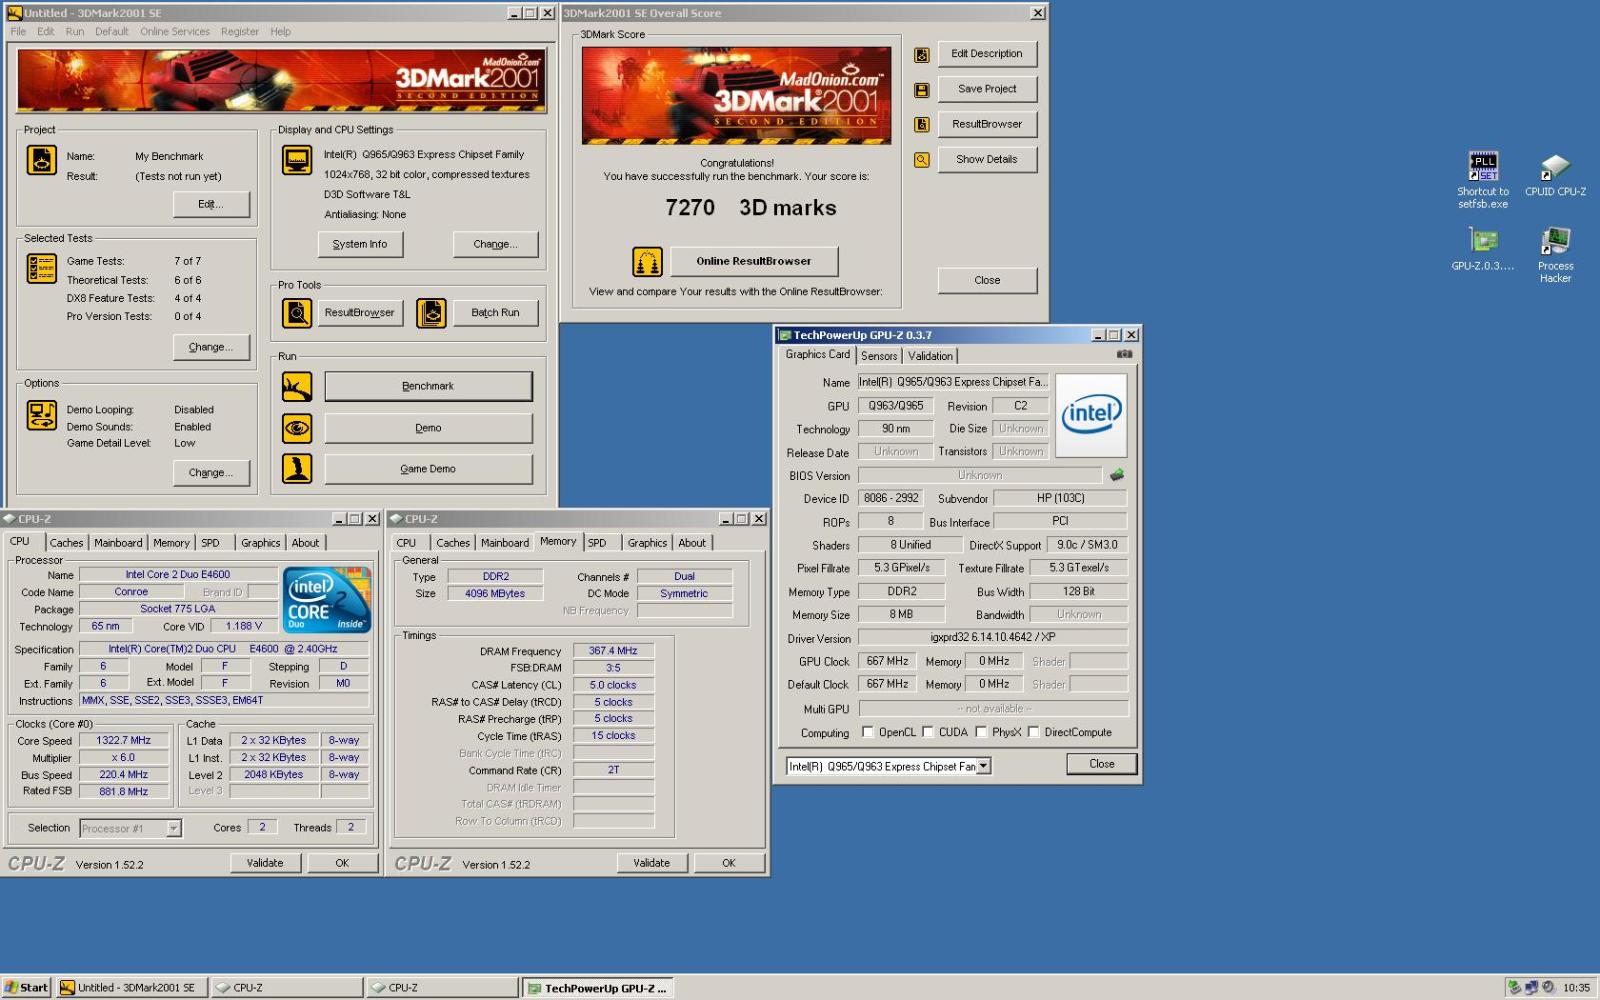Select the TechPowerUp GPU-Z taskbar item
This screenshot has height=1000, width=1600.
596,988
